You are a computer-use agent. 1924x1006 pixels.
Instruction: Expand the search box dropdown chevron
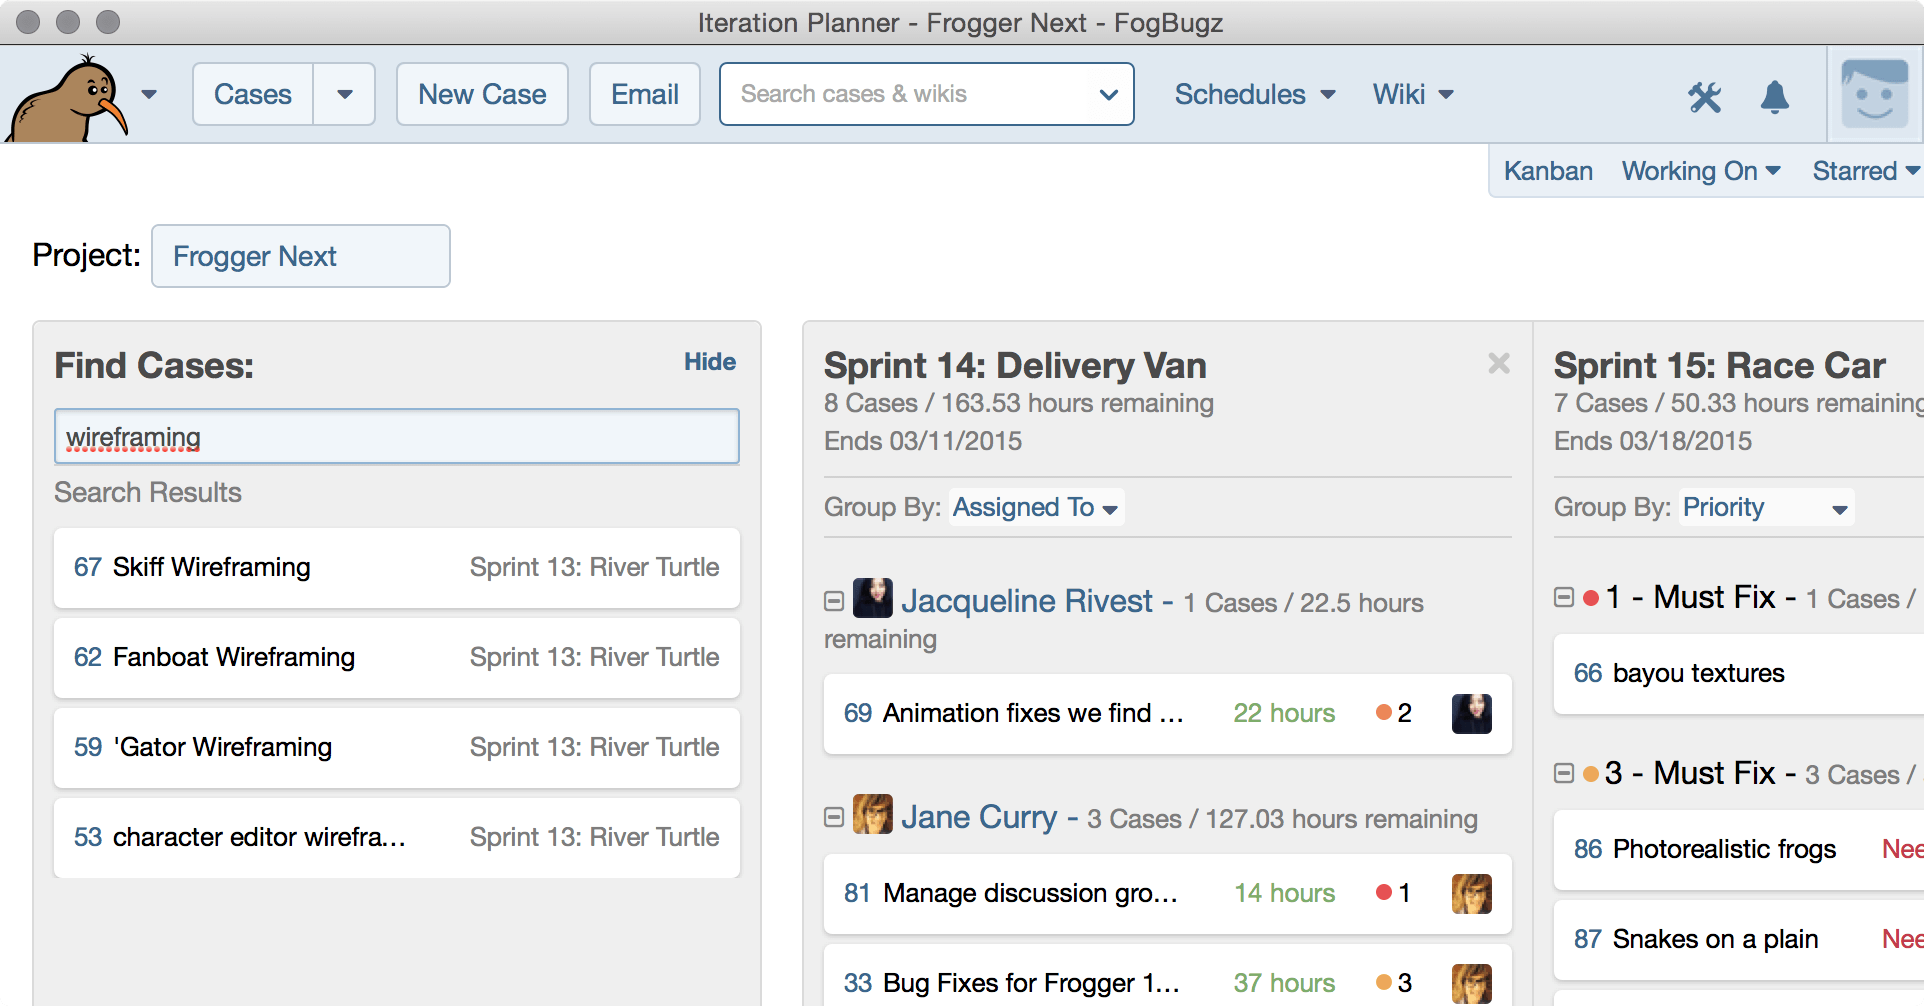click(x=1108, y=95)
